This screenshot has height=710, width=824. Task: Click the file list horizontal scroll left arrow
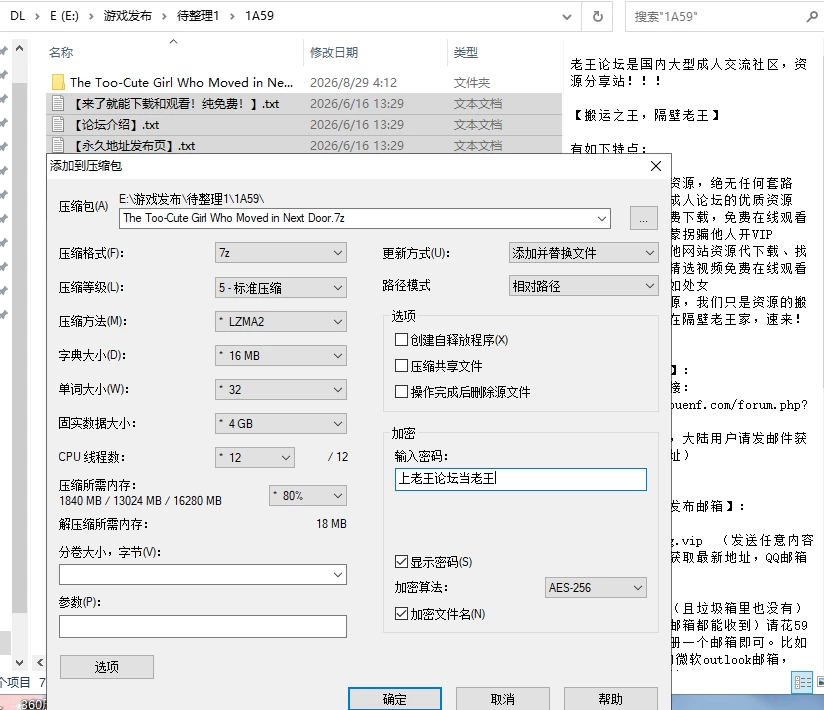coord(40,663)
